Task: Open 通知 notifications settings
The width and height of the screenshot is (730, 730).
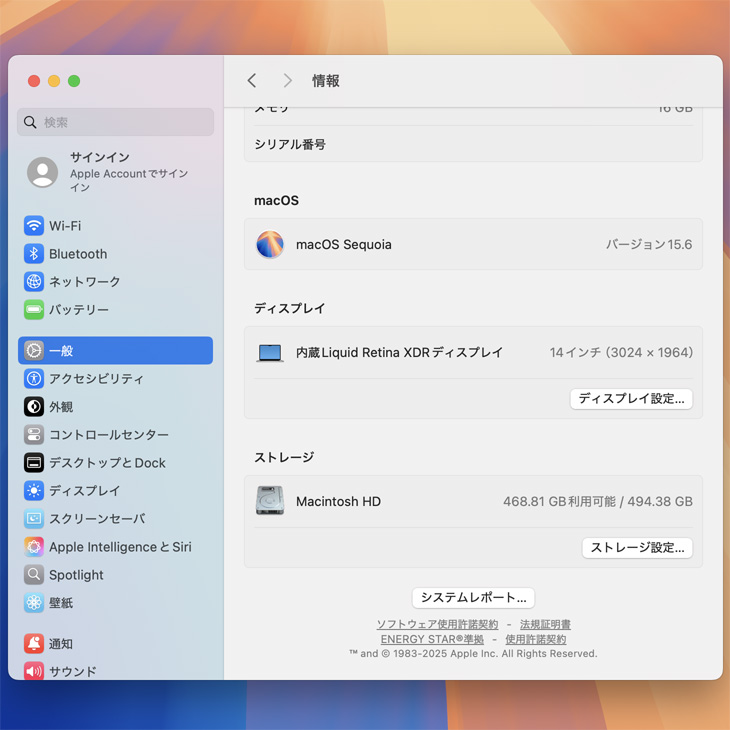Action: [x=61, y=644]
